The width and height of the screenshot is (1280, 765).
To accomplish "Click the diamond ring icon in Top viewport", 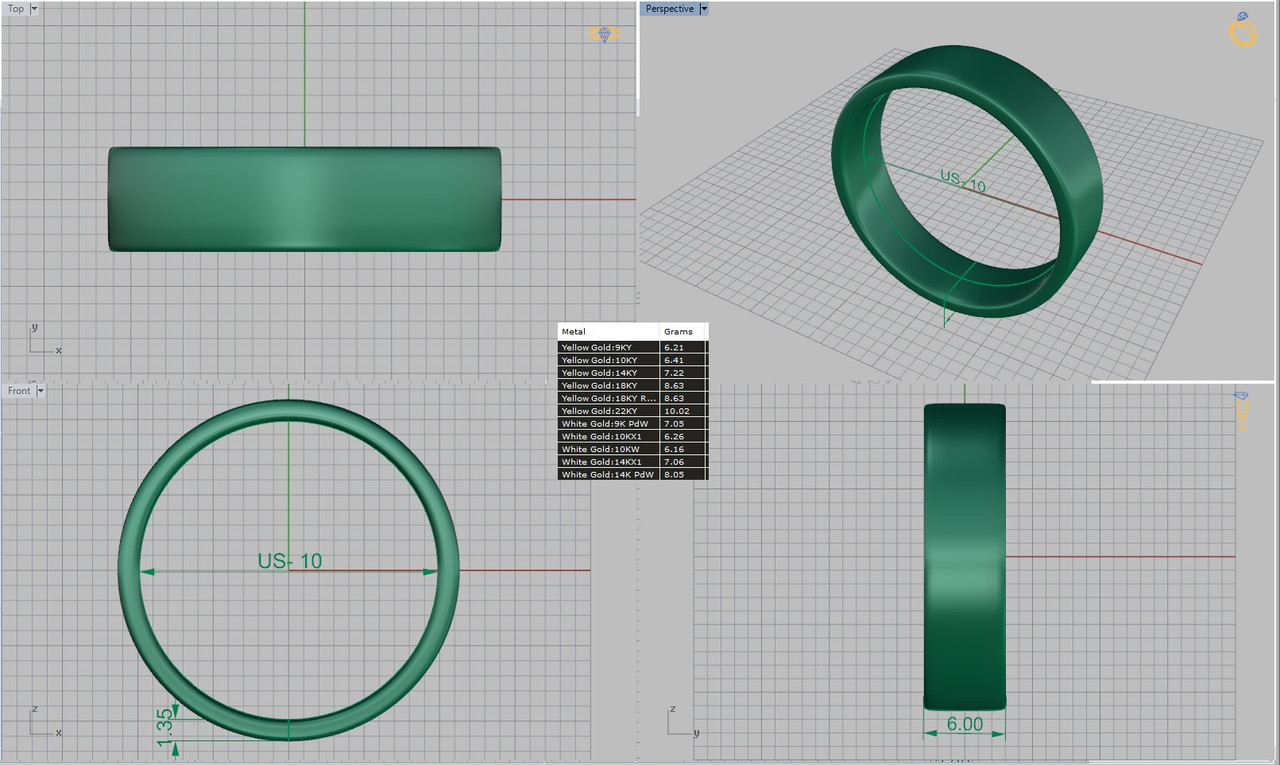I will tap(603, 35).
